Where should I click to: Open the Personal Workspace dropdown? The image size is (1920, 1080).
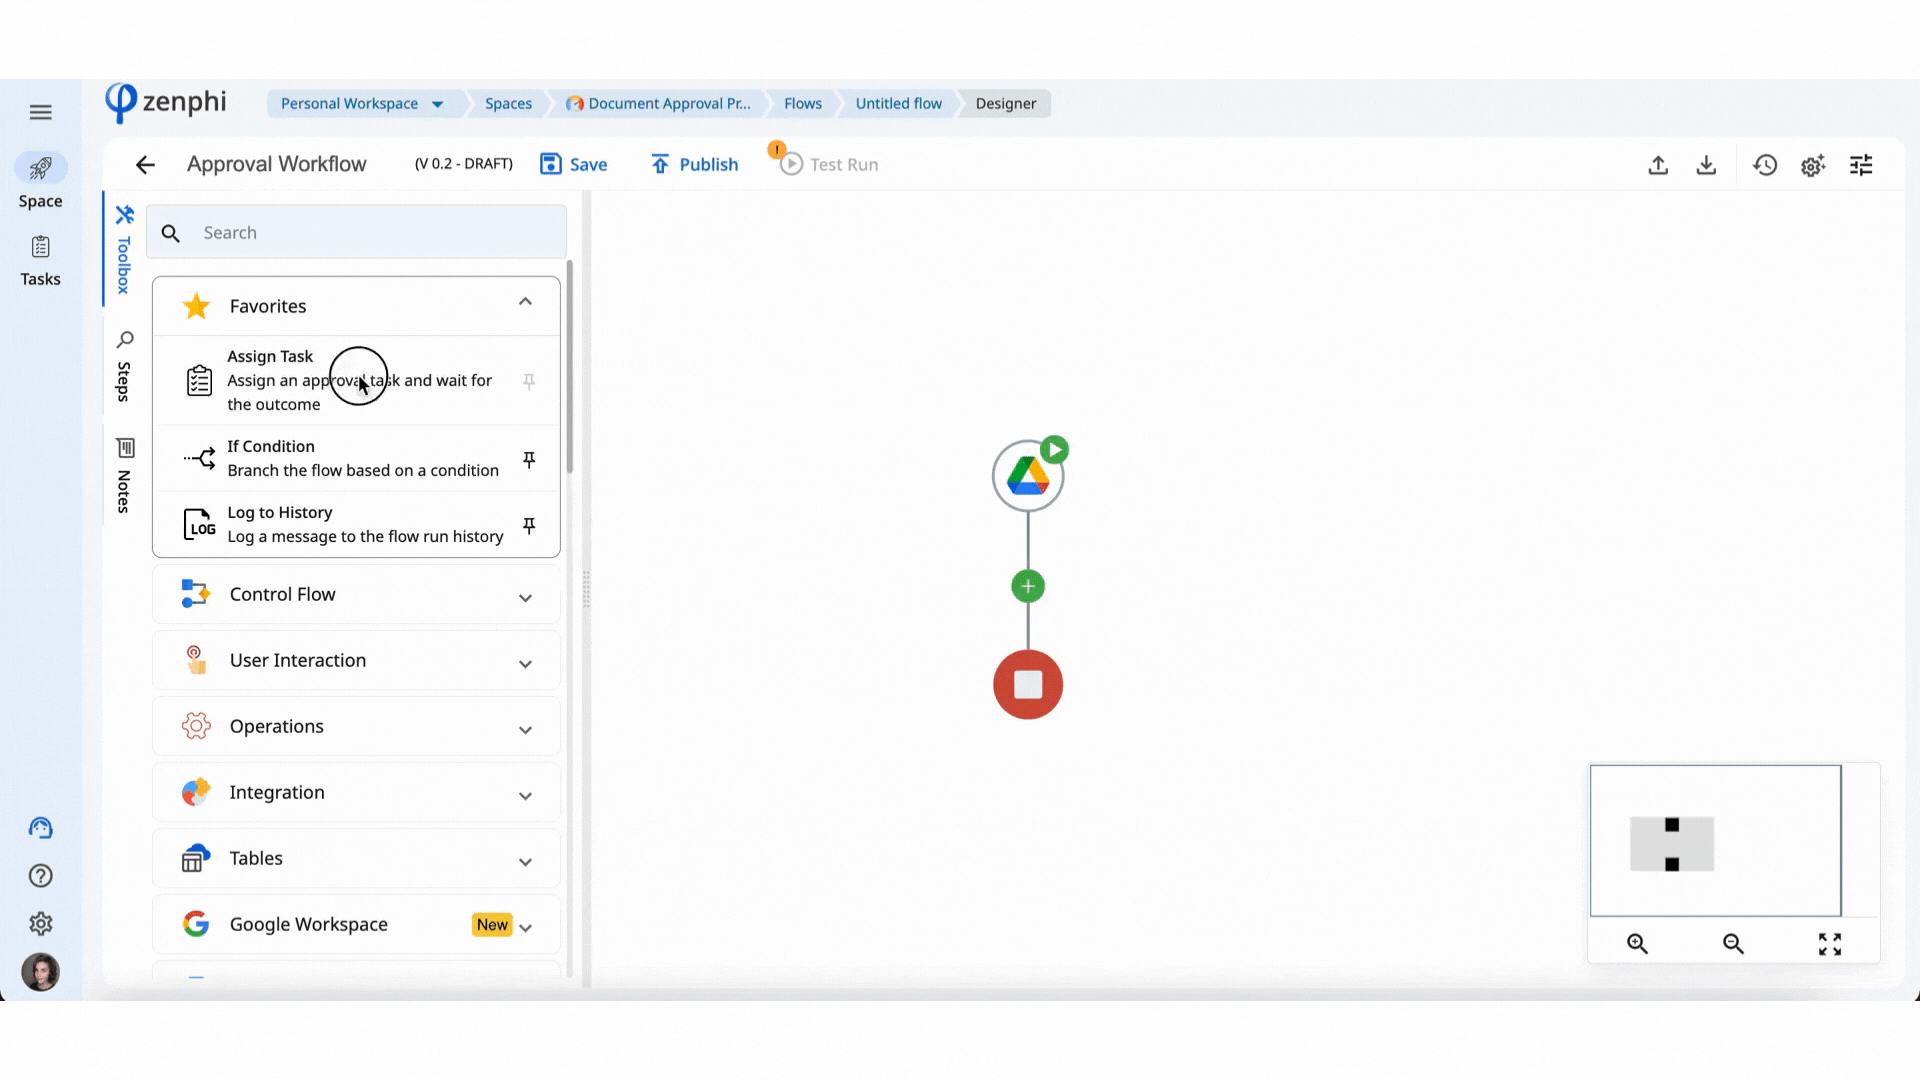point(437,104)
